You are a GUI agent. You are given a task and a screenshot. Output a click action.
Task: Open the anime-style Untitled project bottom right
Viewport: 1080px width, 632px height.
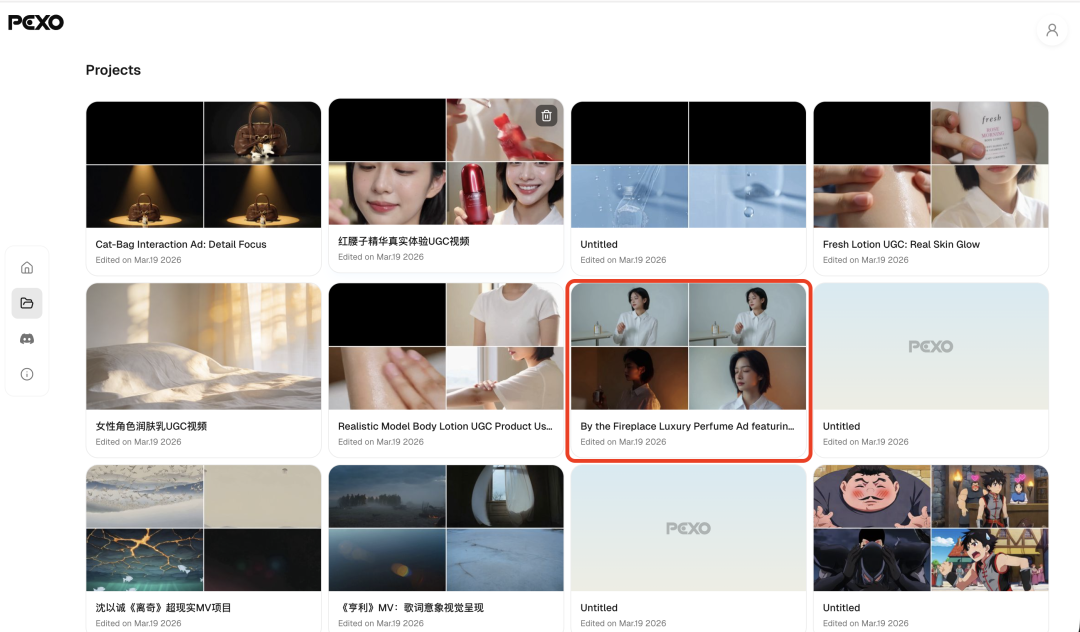click(x=930, y=528)
